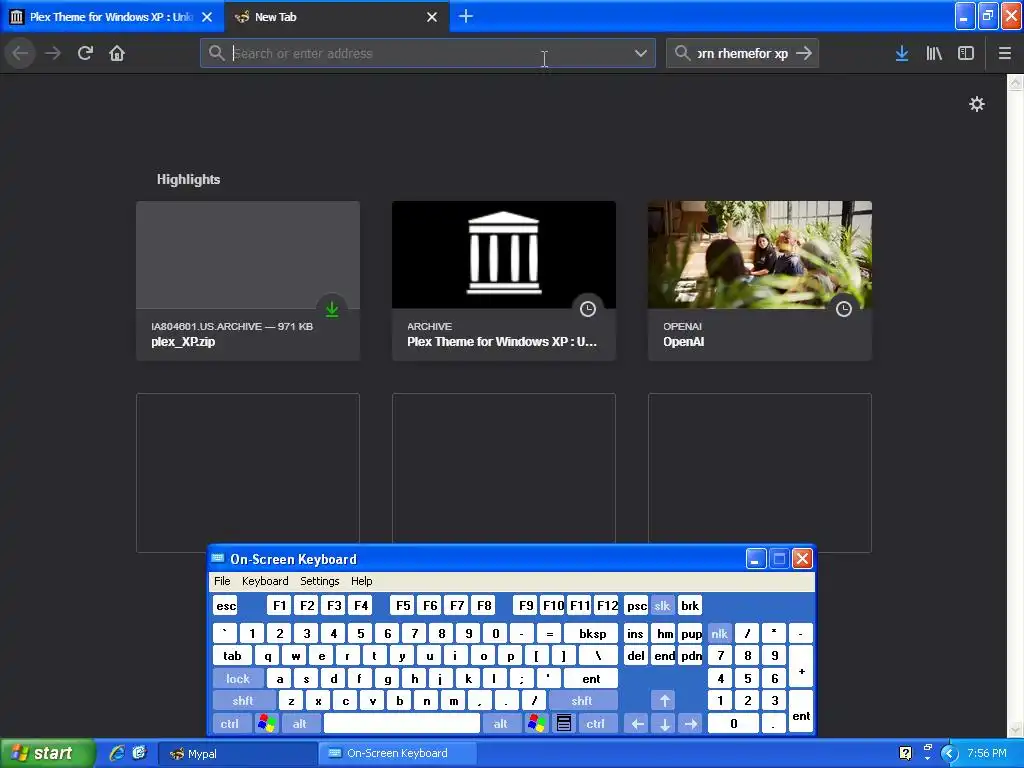
Task: Switch to Mypal taskbar button
Action: pyautogui.click(x=239, y=753)
